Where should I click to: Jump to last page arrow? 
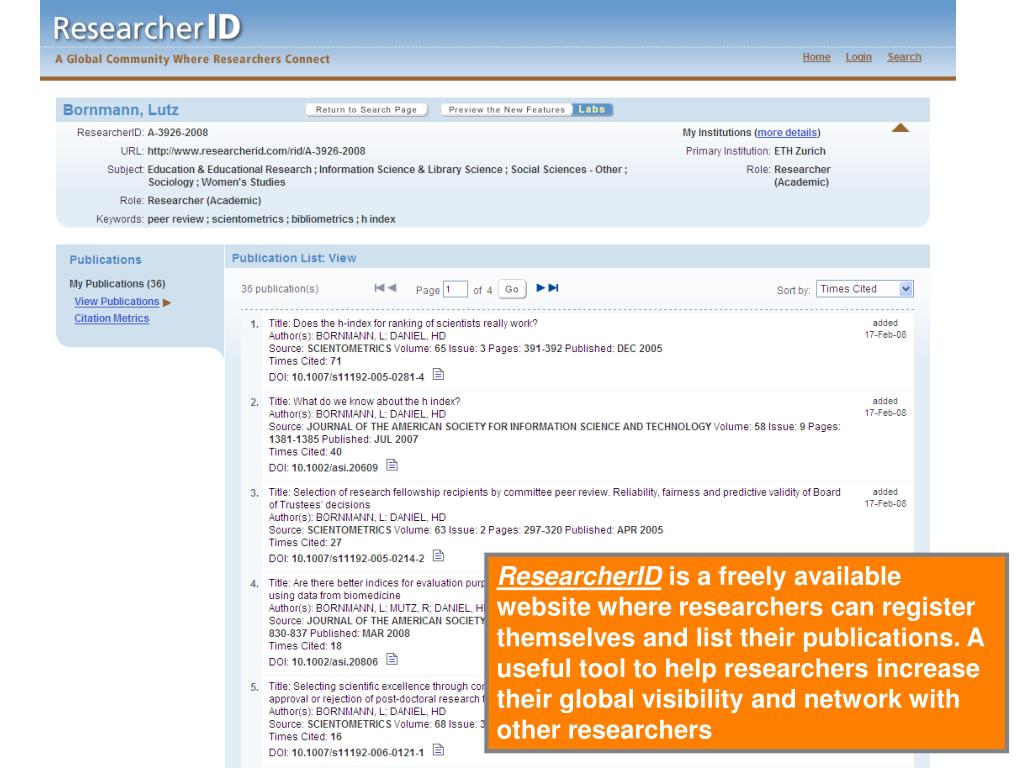pos(553,288)
